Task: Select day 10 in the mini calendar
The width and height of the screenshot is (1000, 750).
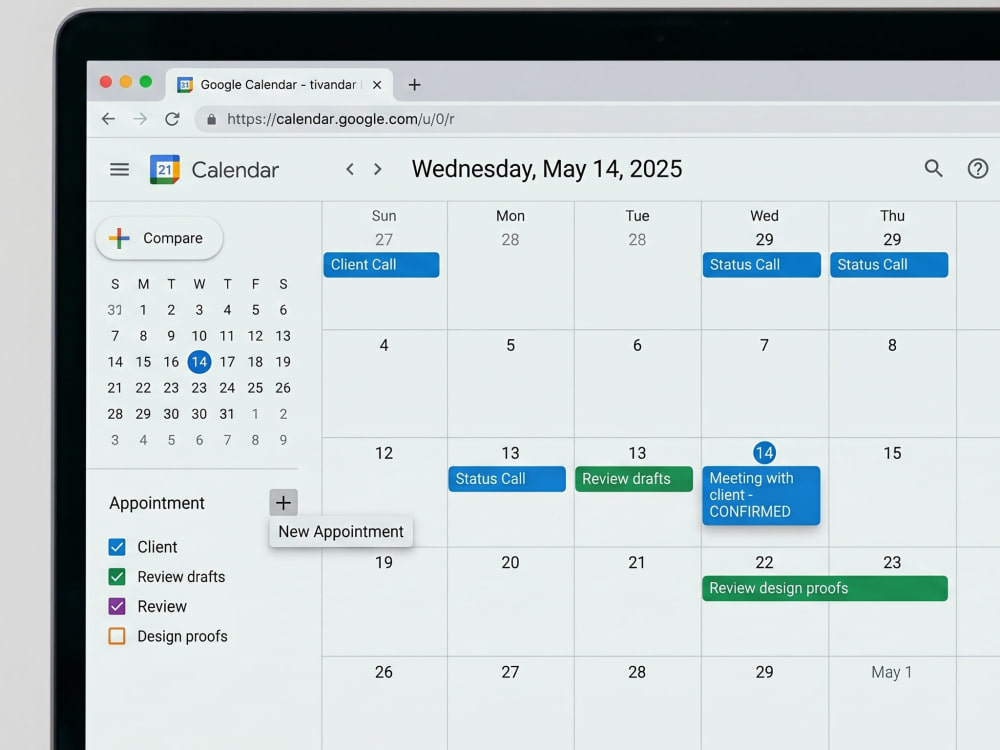Action: 199,336
